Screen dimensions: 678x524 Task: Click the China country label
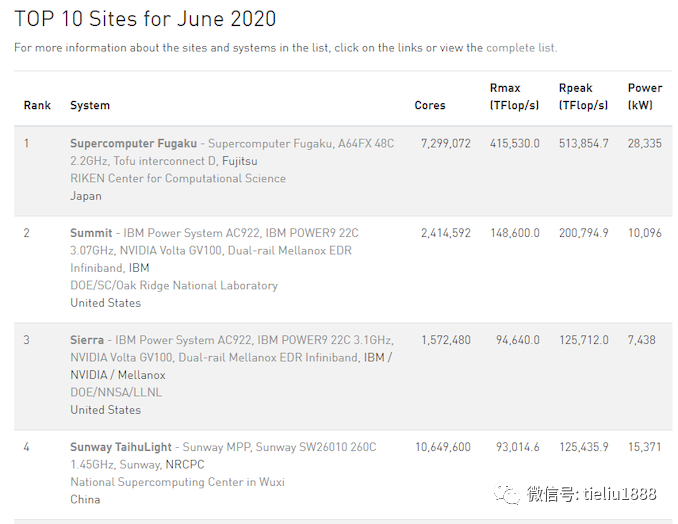tap(85, 500)
